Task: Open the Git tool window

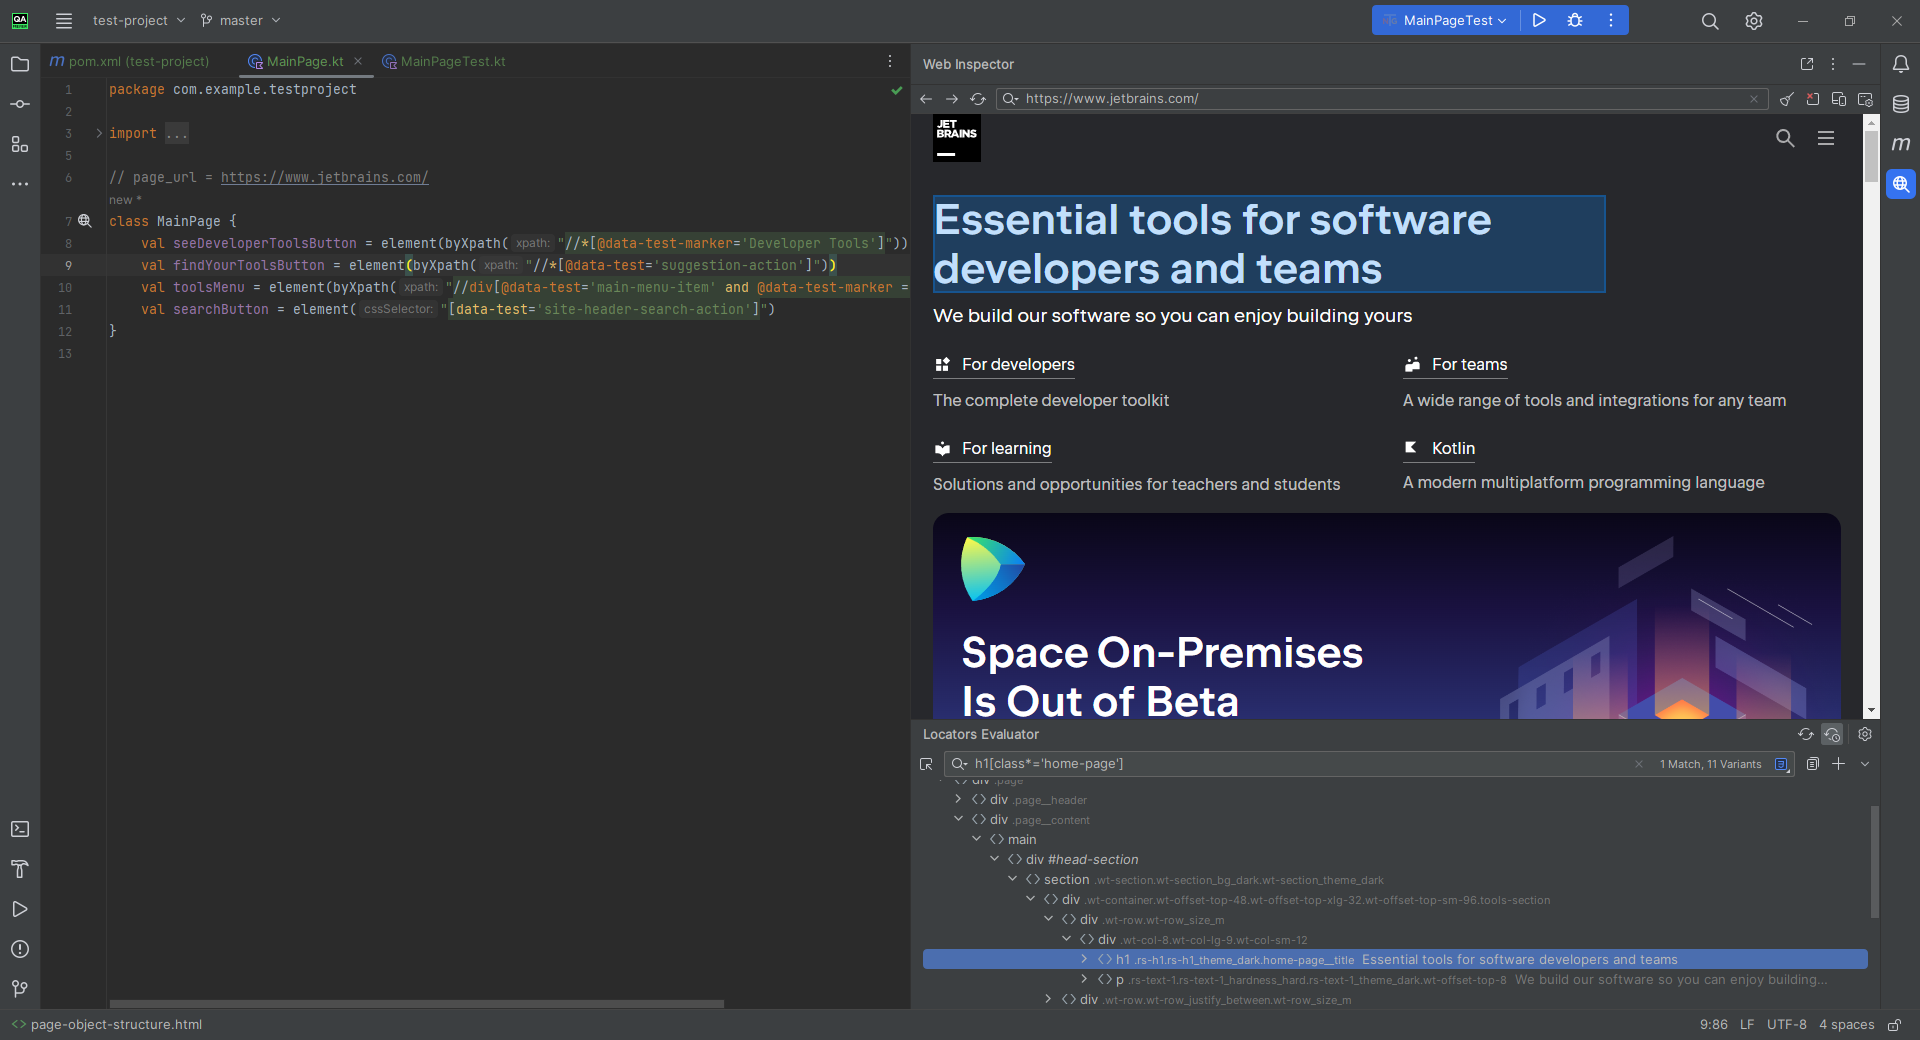Action: [x=20, y=989]
